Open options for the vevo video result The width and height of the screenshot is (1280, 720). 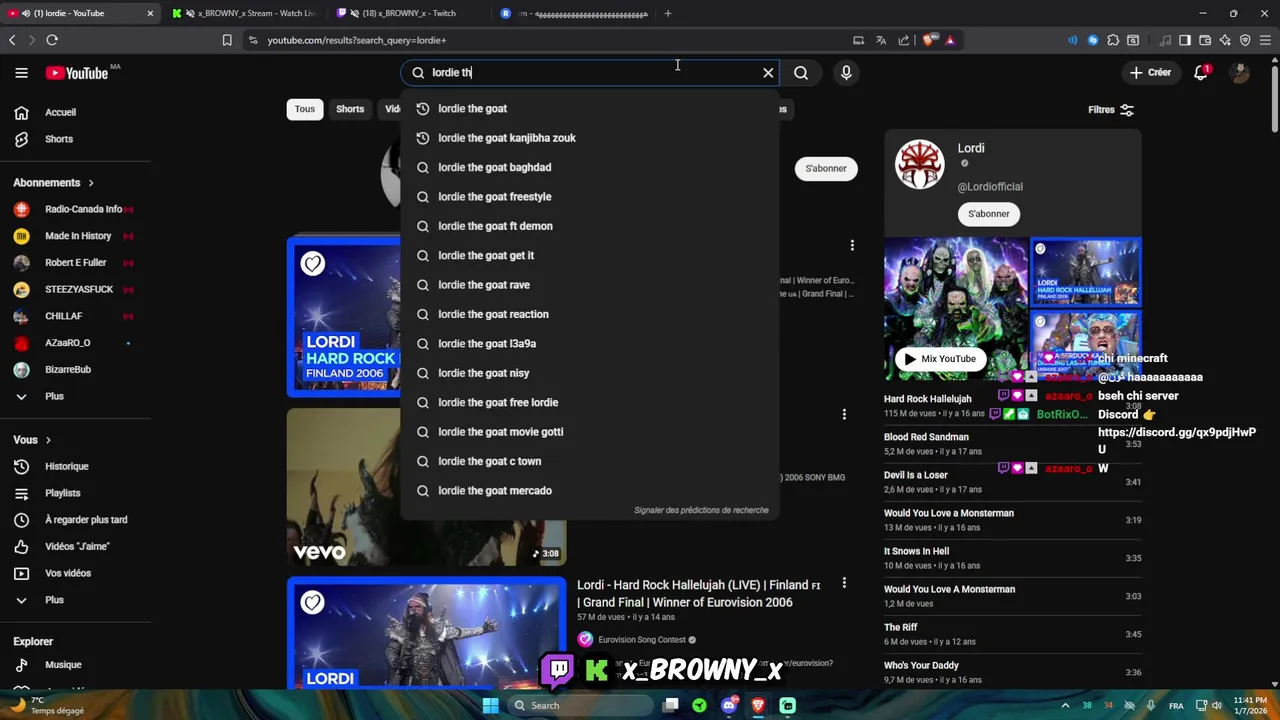(x=844, y=414)
